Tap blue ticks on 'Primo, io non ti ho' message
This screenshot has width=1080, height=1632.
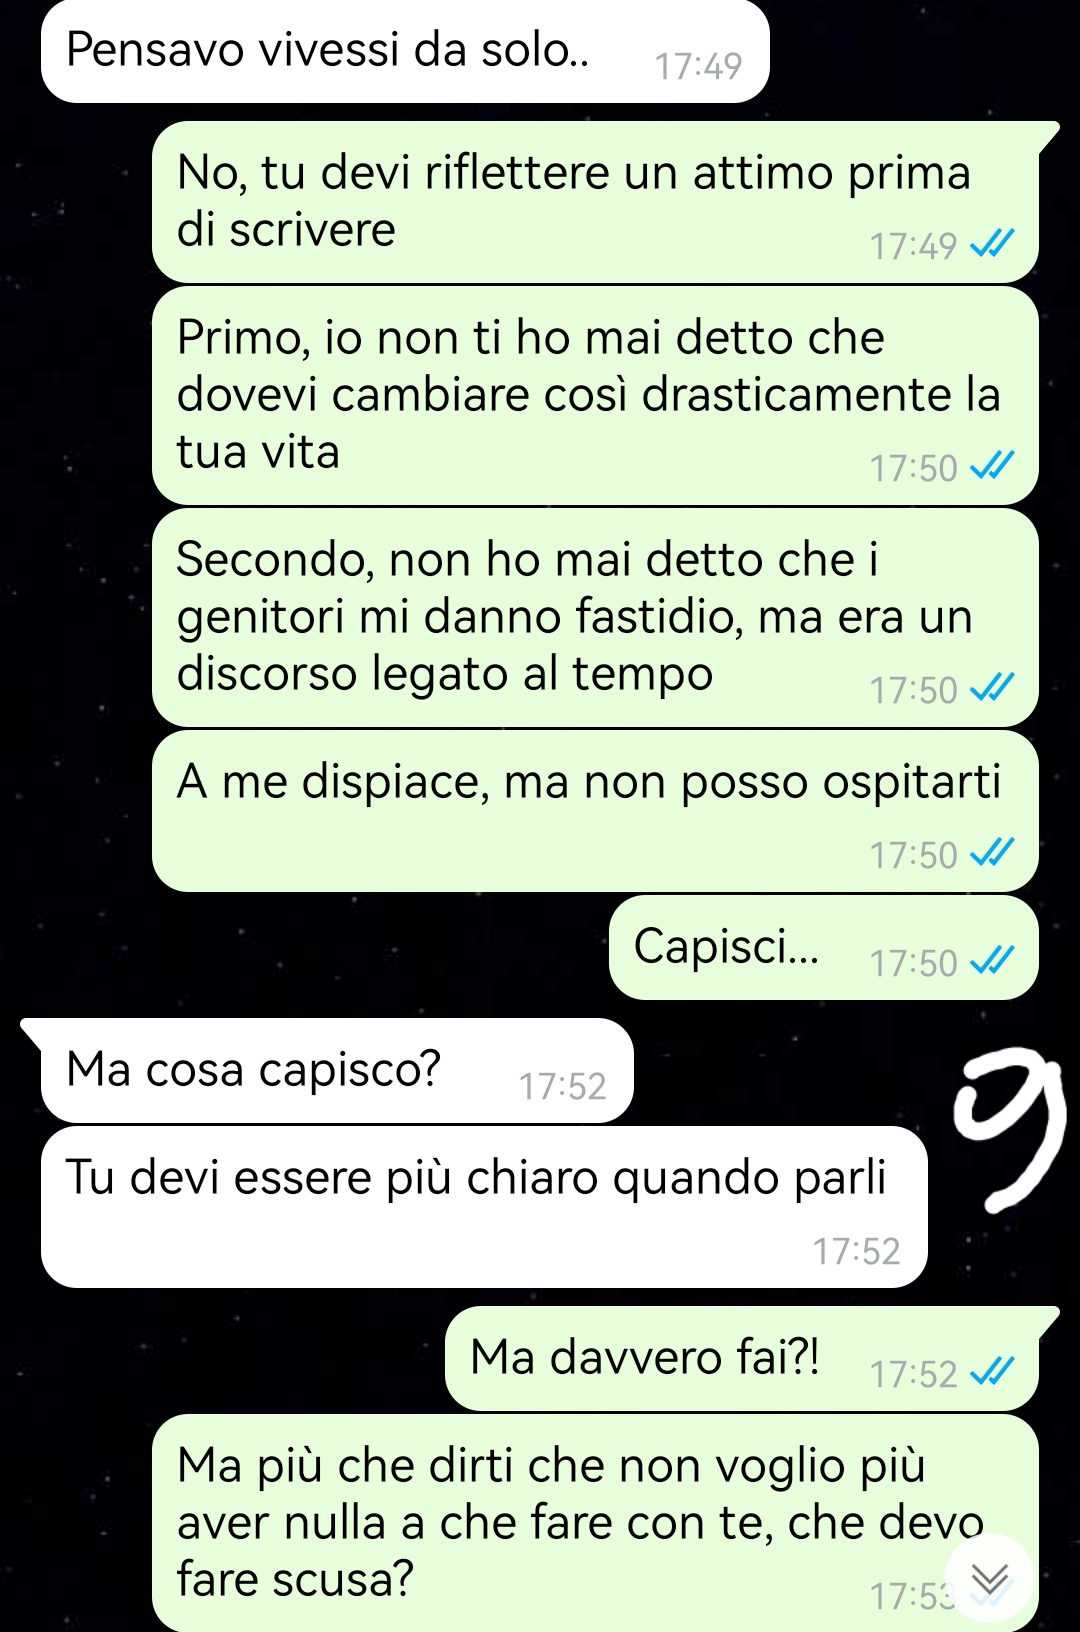click(993, 468)
